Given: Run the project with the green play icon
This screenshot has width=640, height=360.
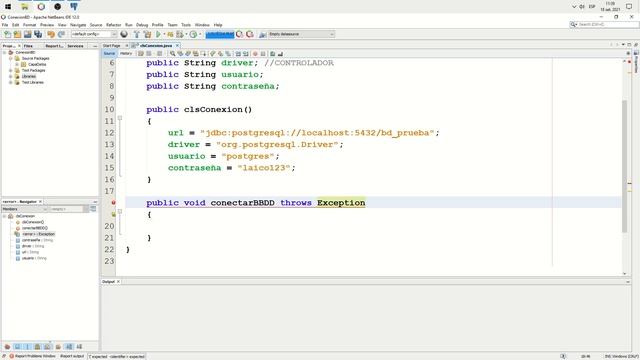Looking at the screenshot, I should click(158, 35).
